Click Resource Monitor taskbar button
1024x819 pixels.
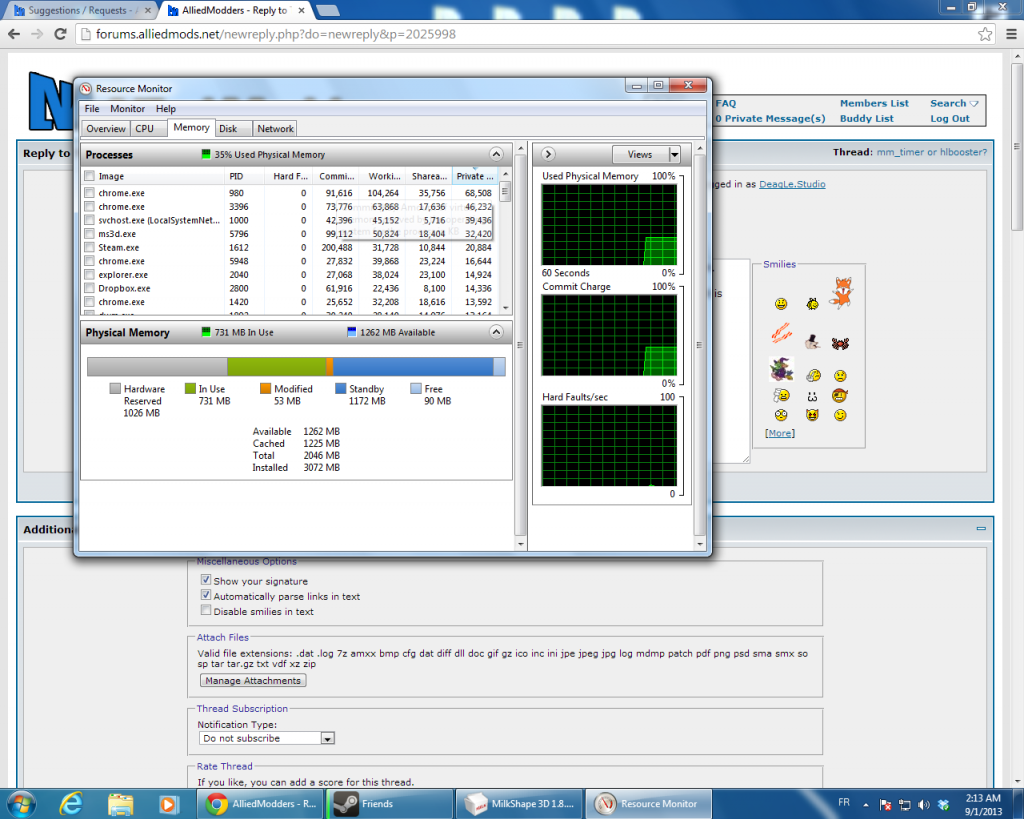[x=648, y=804]
